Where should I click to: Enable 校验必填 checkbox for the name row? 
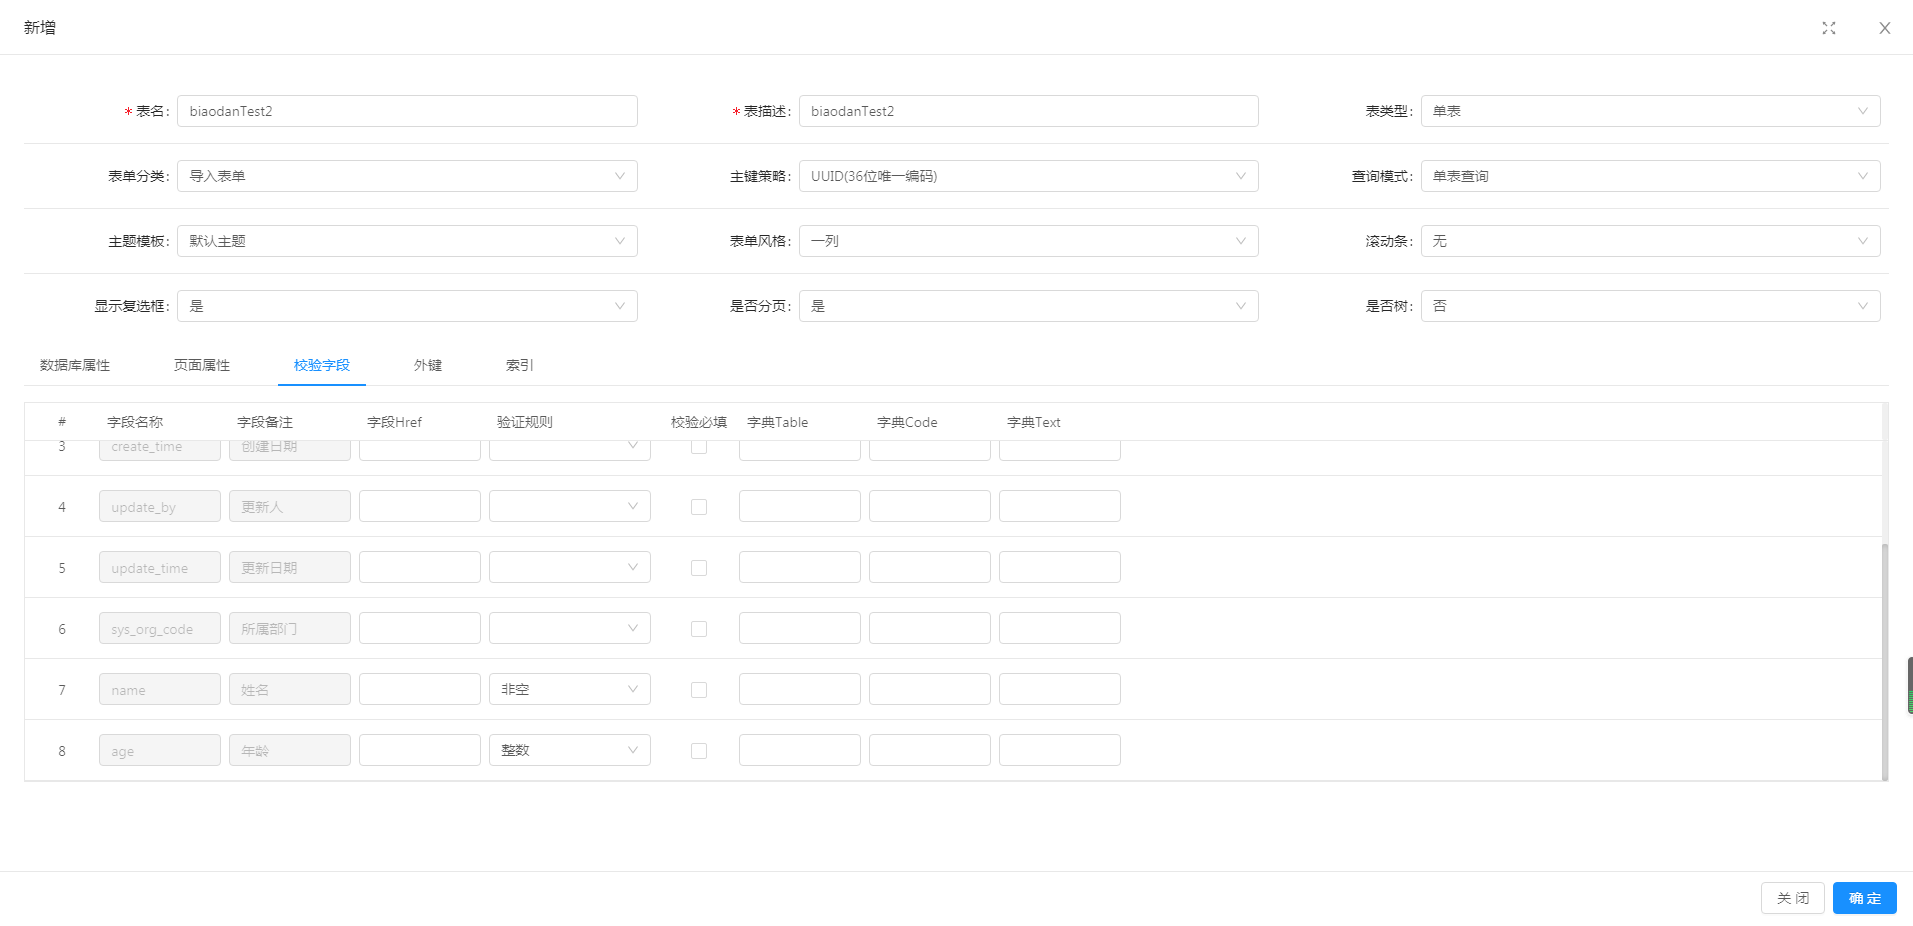click(698, 690)
